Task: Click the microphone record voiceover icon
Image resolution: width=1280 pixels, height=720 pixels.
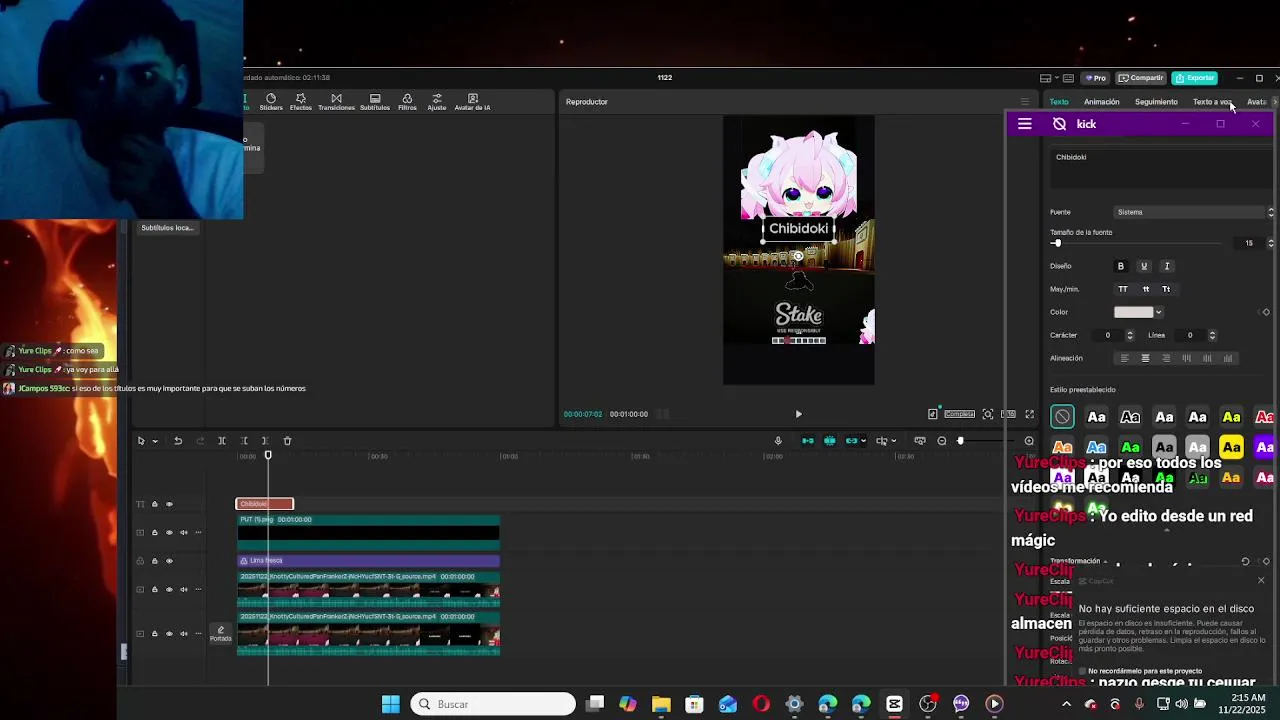Action: [778, 441]
